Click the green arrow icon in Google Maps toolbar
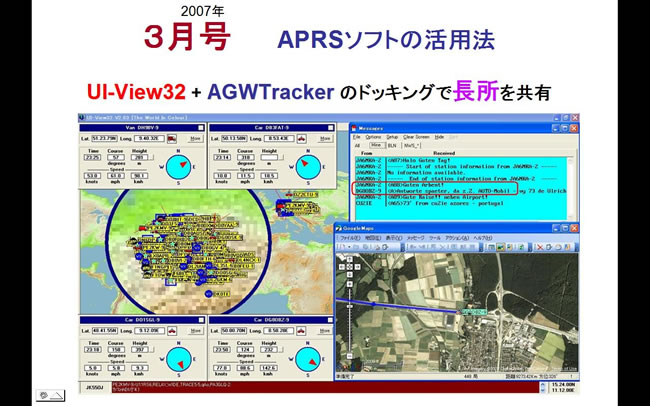The width and height of the screenshot is (650, 406). coord(521,247)
